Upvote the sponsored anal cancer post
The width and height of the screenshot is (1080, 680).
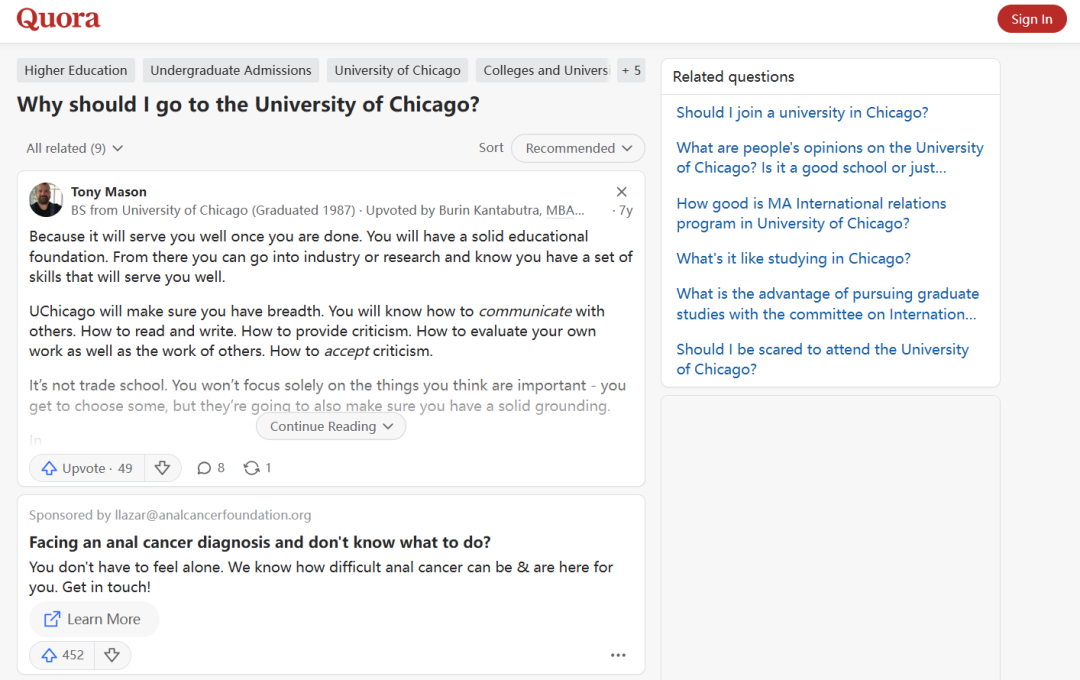(62, 655)
